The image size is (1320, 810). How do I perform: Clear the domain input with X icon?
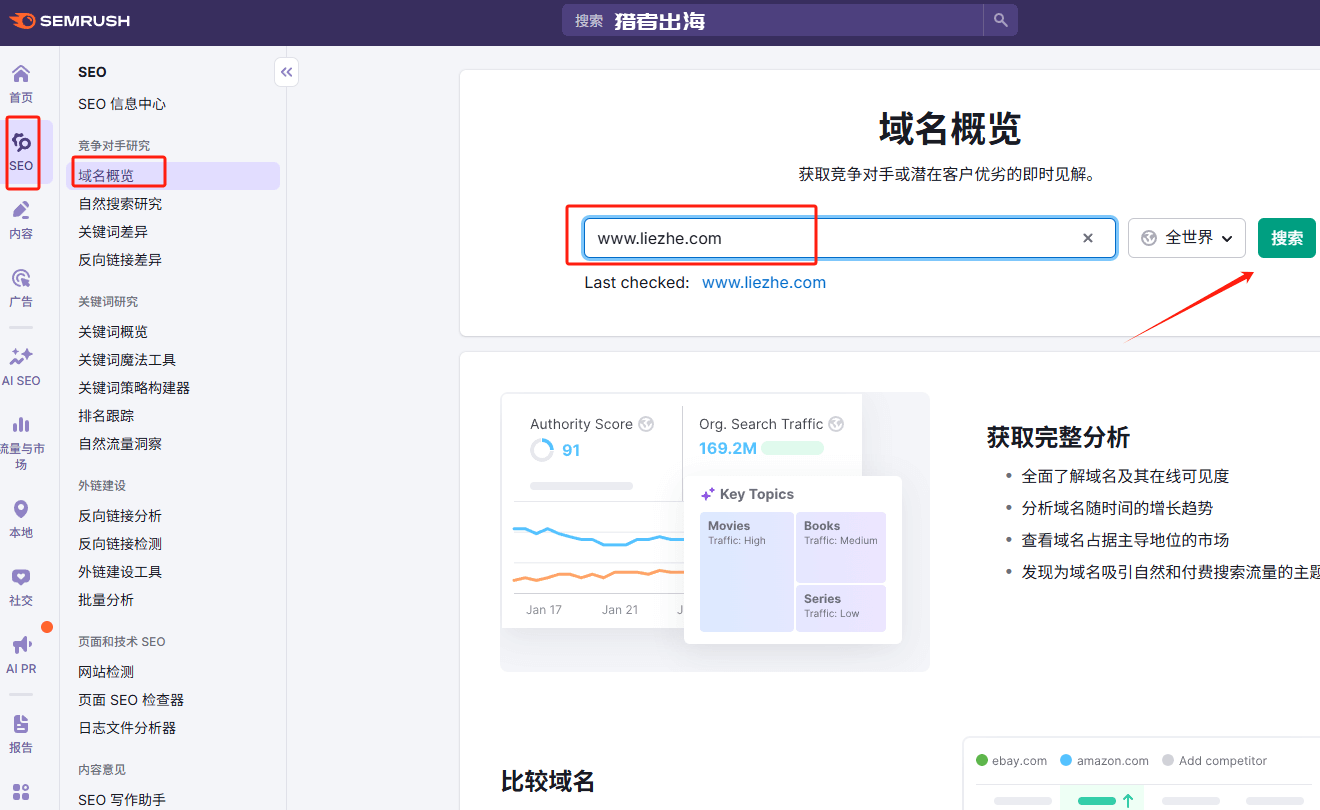click(1088, 238)
